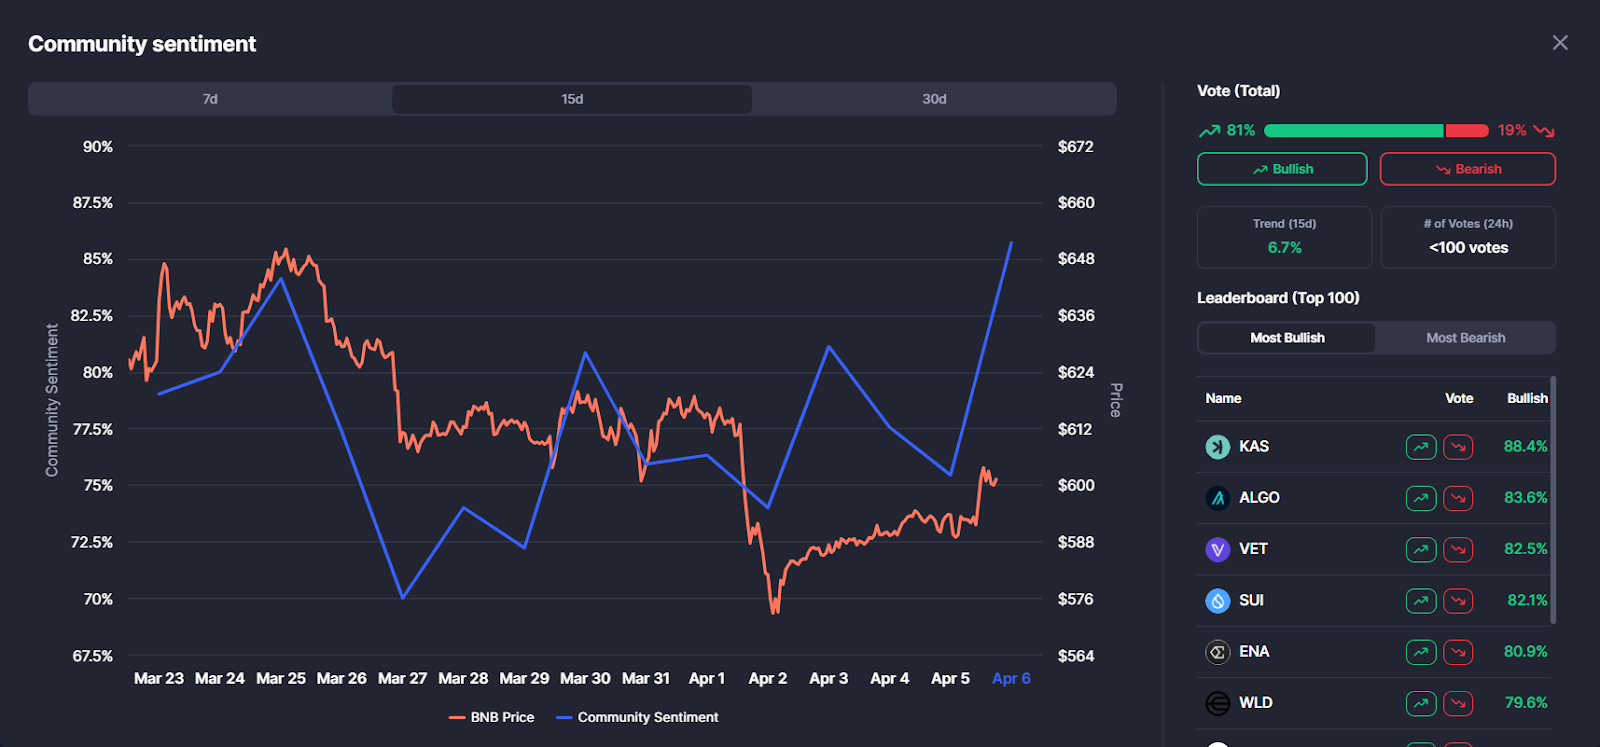Click the ALGO coin logo icon
The image size is (1600, 747).
(1217, 498)
